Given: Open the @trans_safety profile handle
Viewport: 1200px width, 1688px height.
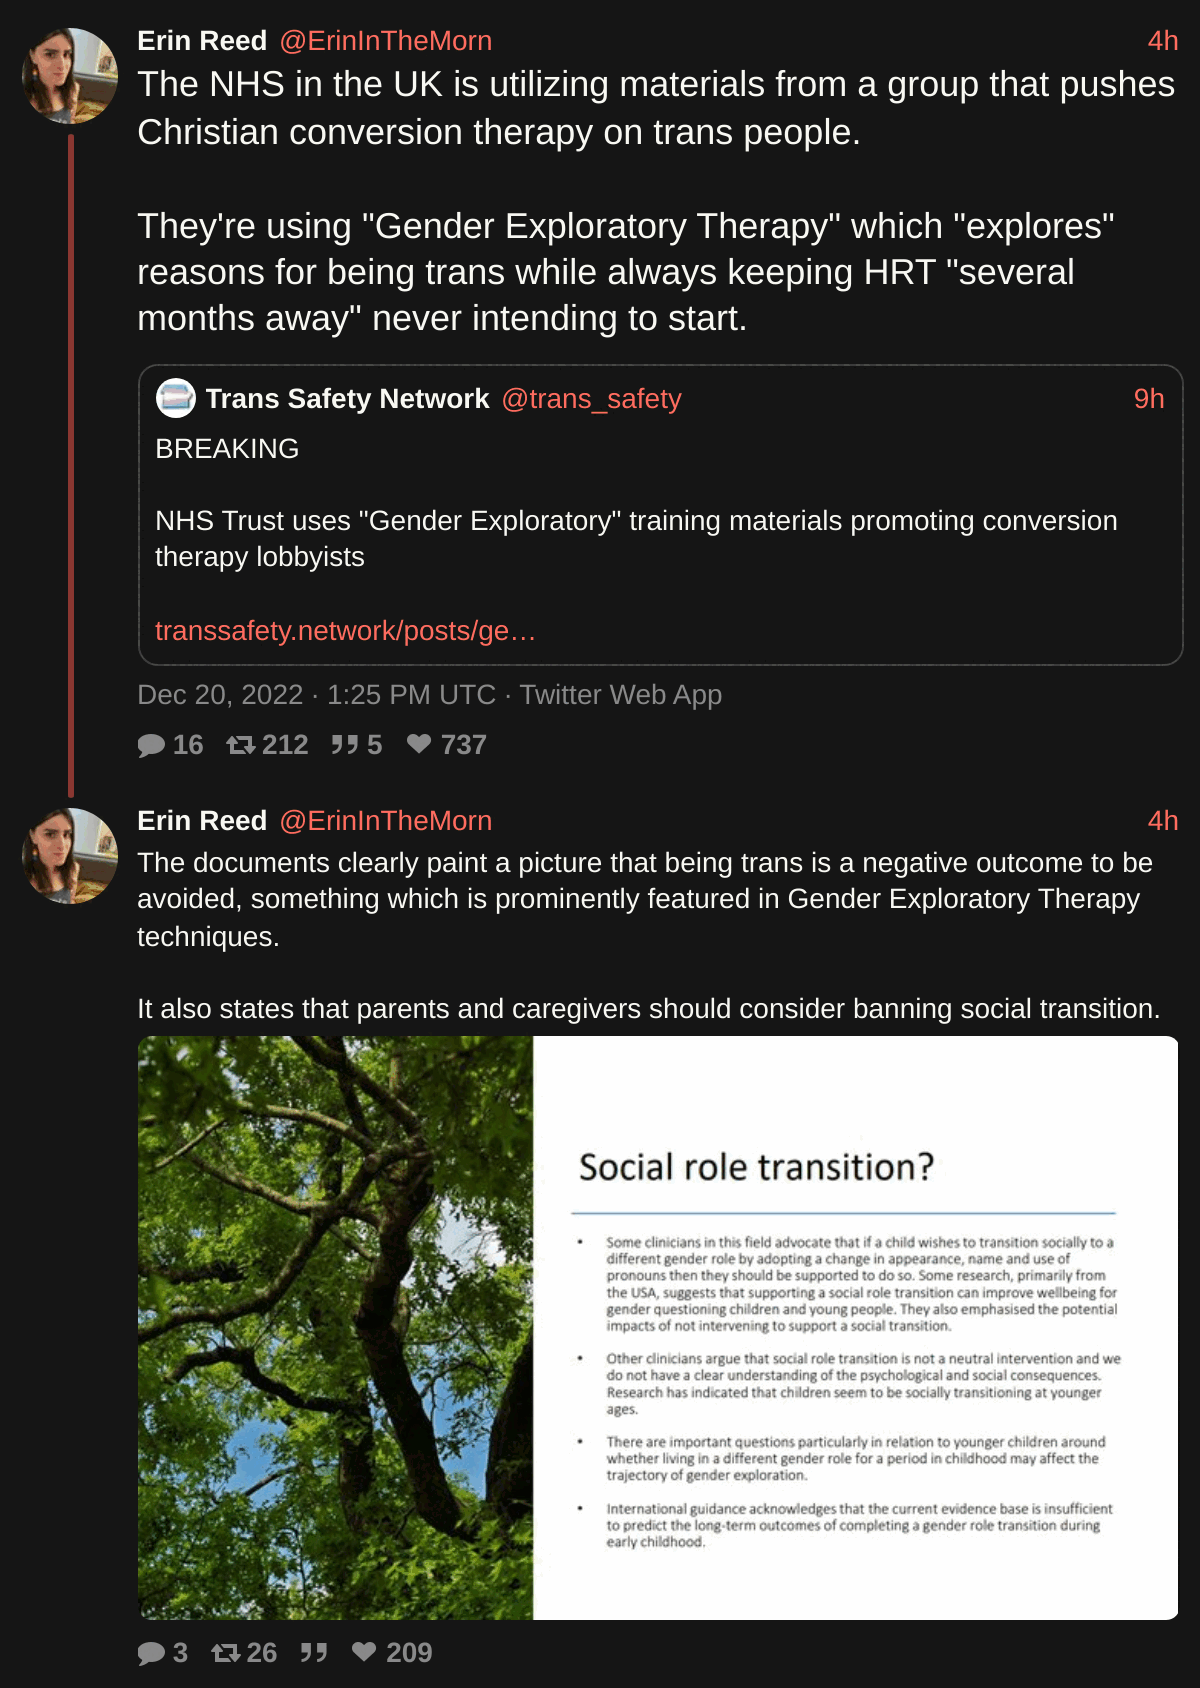Looking at the screenshot, I should coord(591,399).
